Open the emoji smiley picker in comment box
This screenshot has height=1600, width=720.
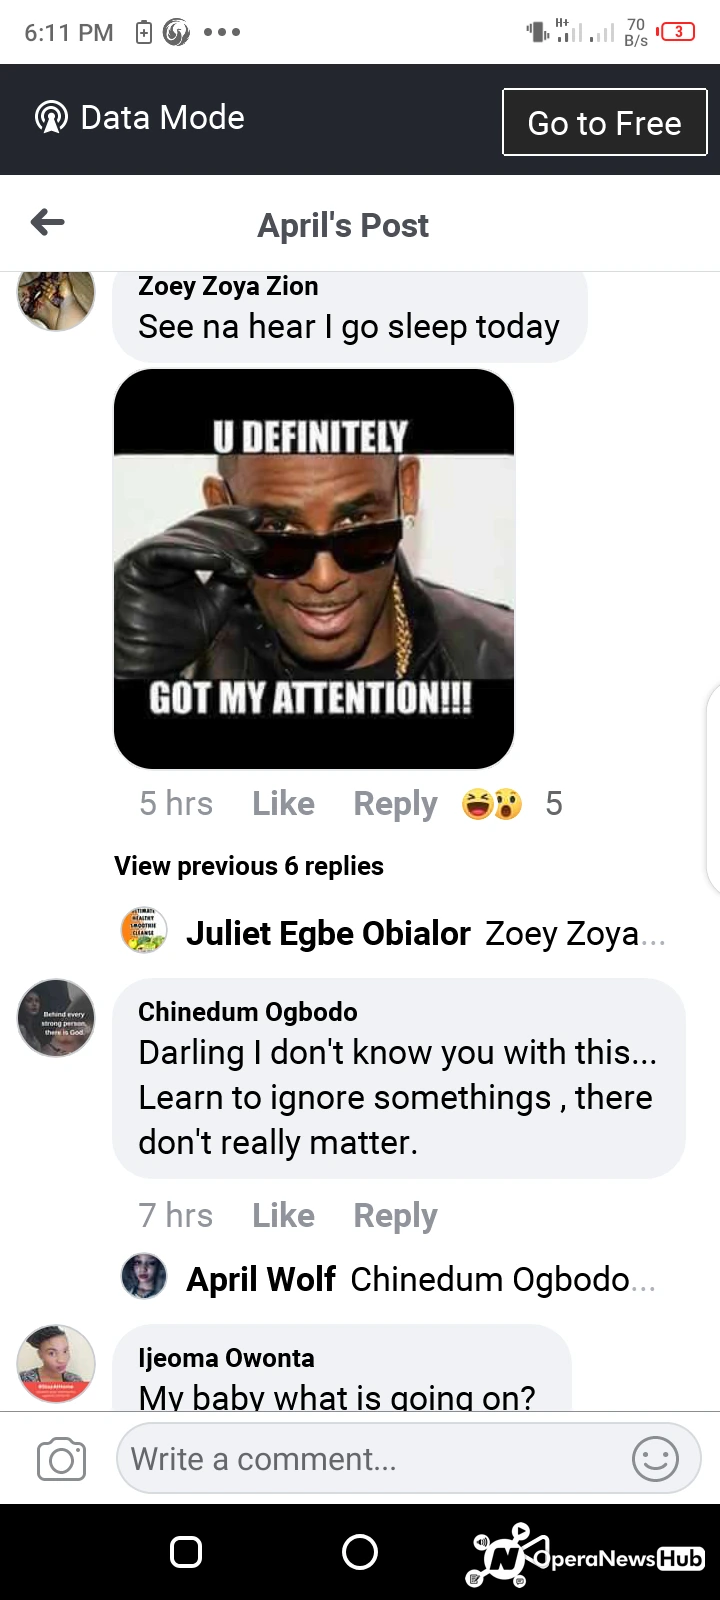(x=655, y=1459)
